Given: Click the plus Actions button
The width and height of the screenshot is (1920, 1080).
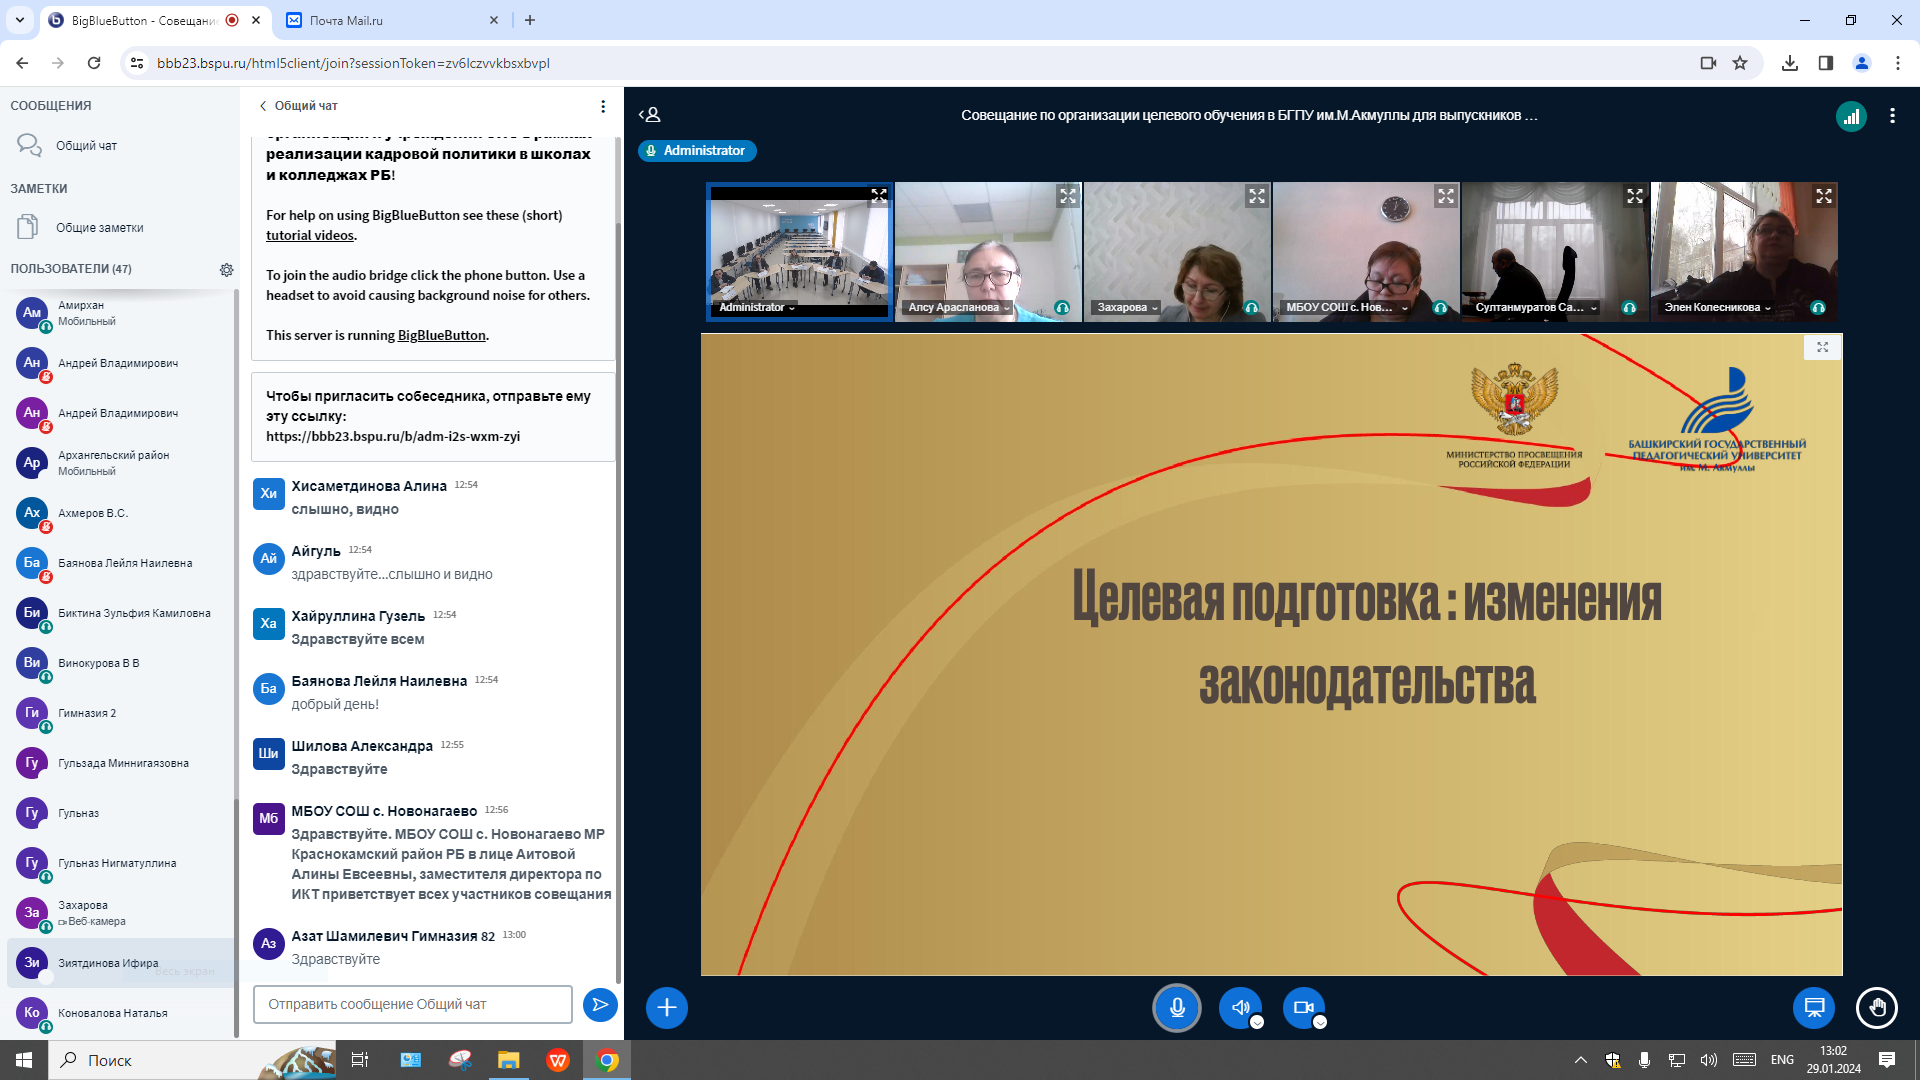Looking at the screenshot, I should pyautogui.click(x=667, y=1007).
